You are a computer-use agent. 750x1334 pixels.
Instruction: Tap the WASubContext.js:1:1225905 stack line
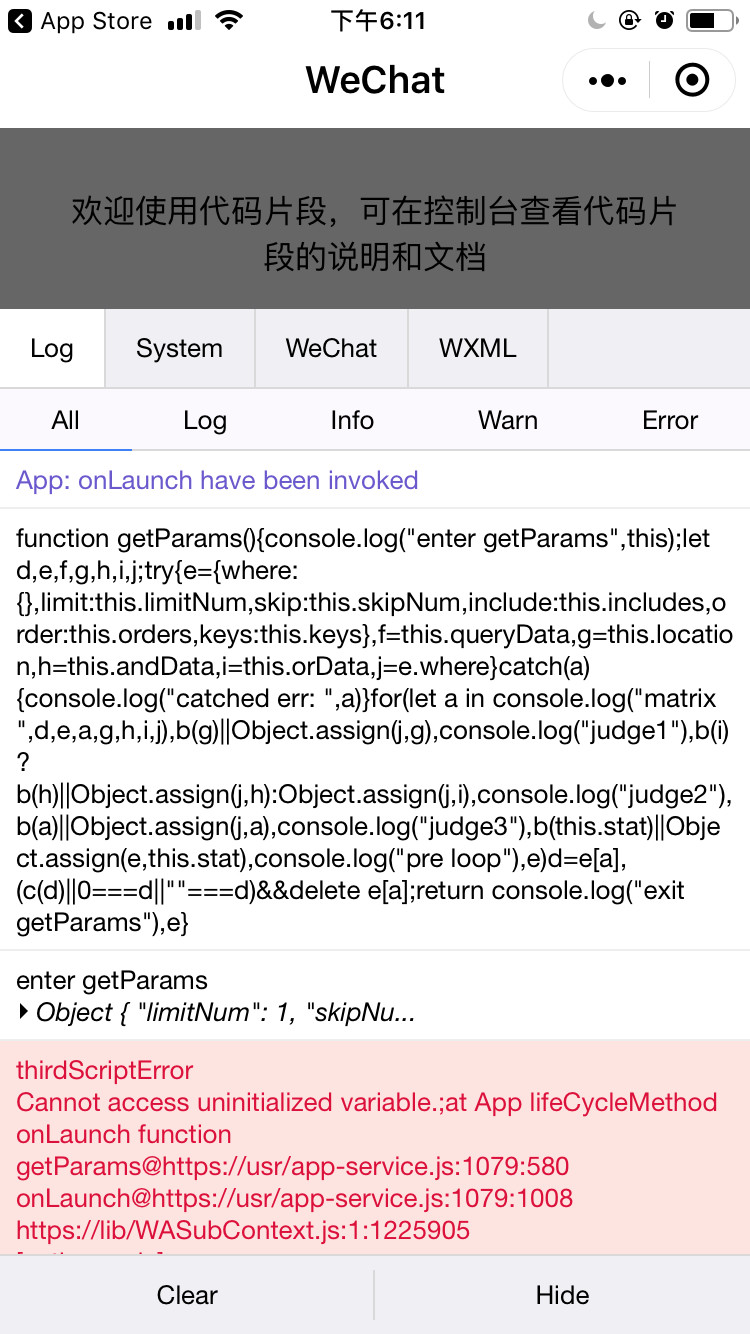pos(243,1230)
